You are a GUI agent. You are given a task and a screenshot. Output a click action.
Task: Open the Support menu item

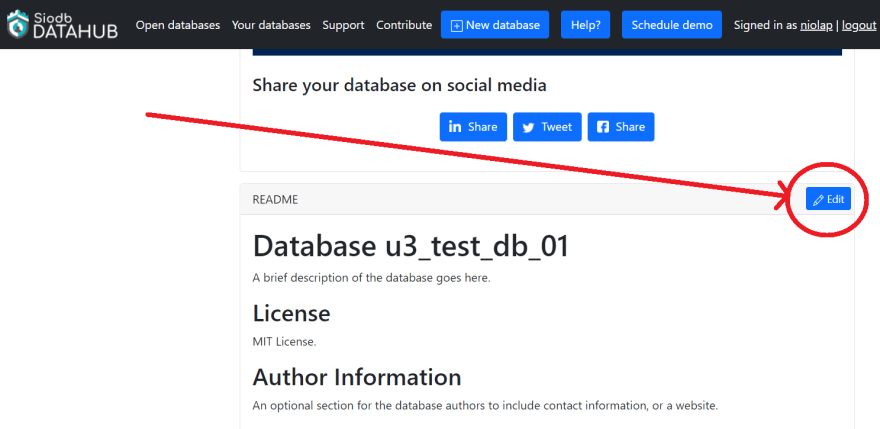[x=343, y=25]
